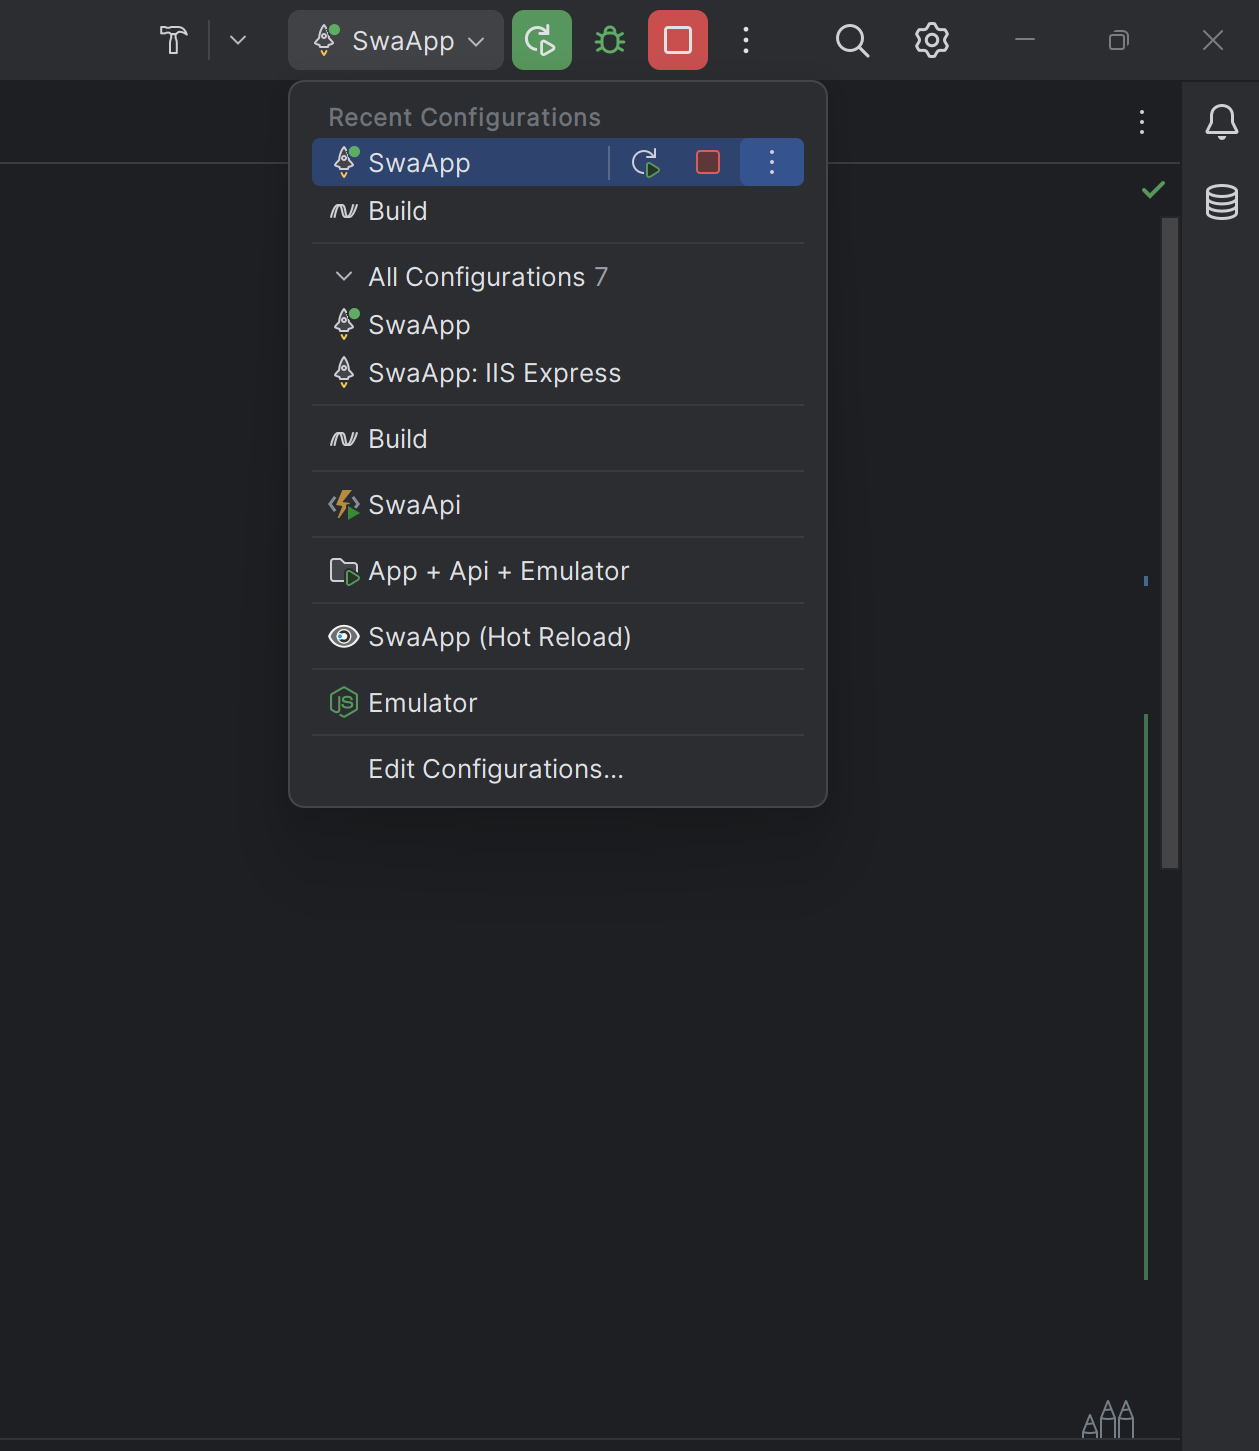Open Edit Configurations dialog

pos(495,768)
